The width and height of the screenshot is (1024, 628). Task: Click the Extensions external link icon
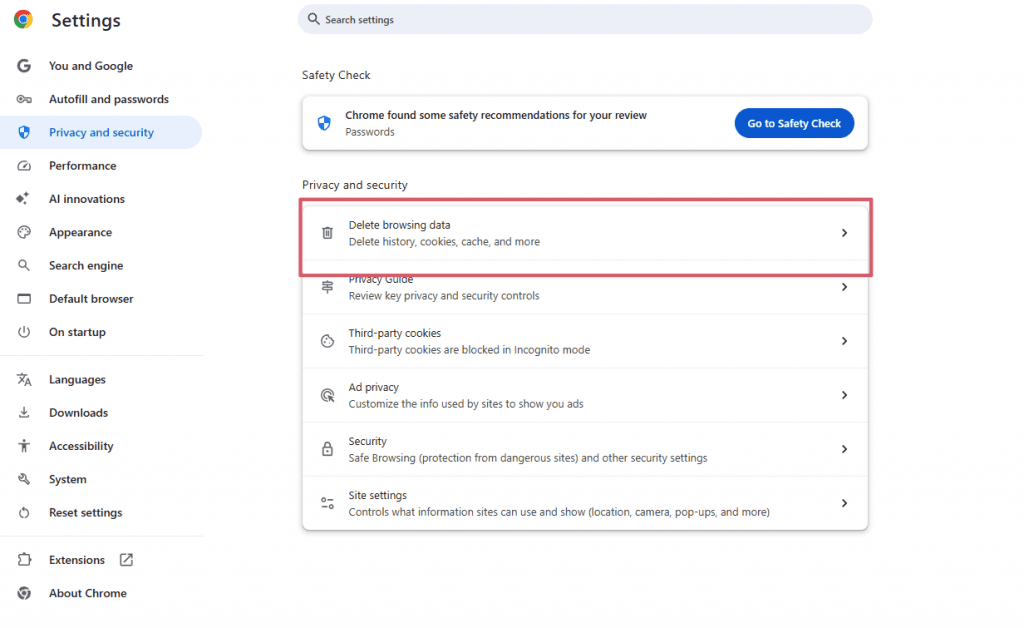pyautogui.click(x=126, y=560)
